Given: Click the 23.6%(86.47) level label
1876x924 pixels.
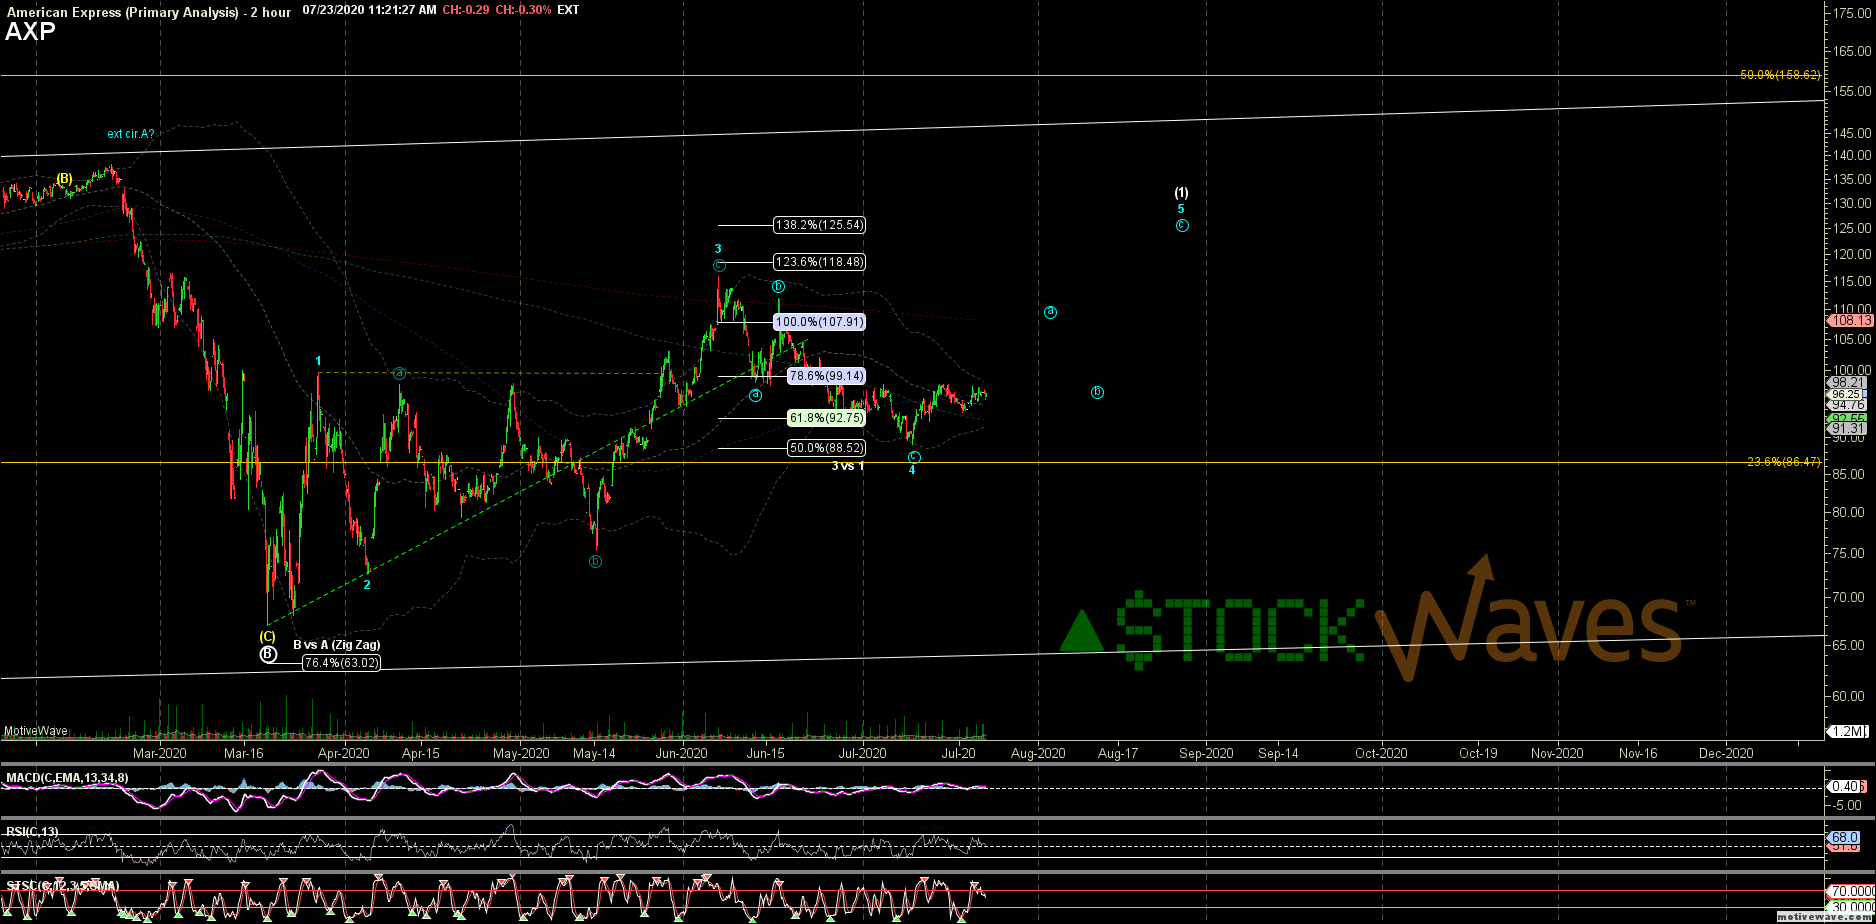Looking at the screenshot, I should [x=1784, y=462].
